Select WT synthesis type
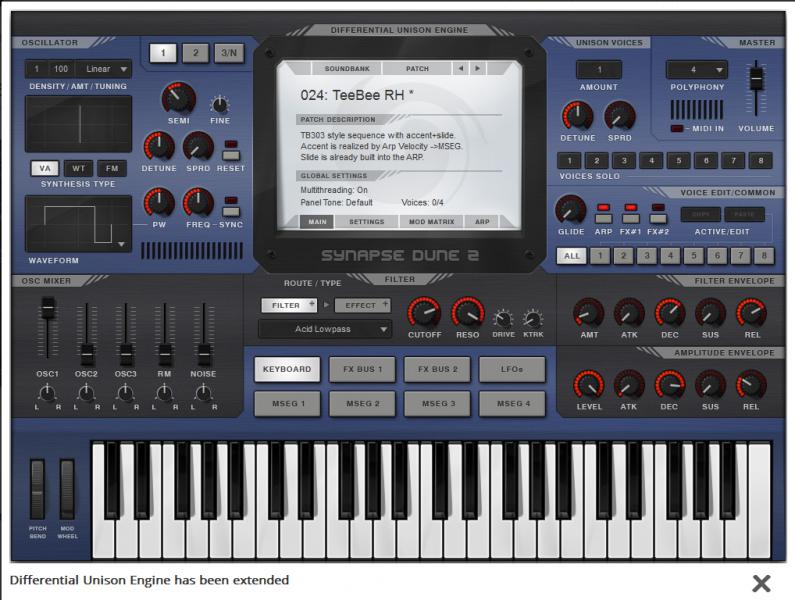795x600 pixels. [79, 168]
